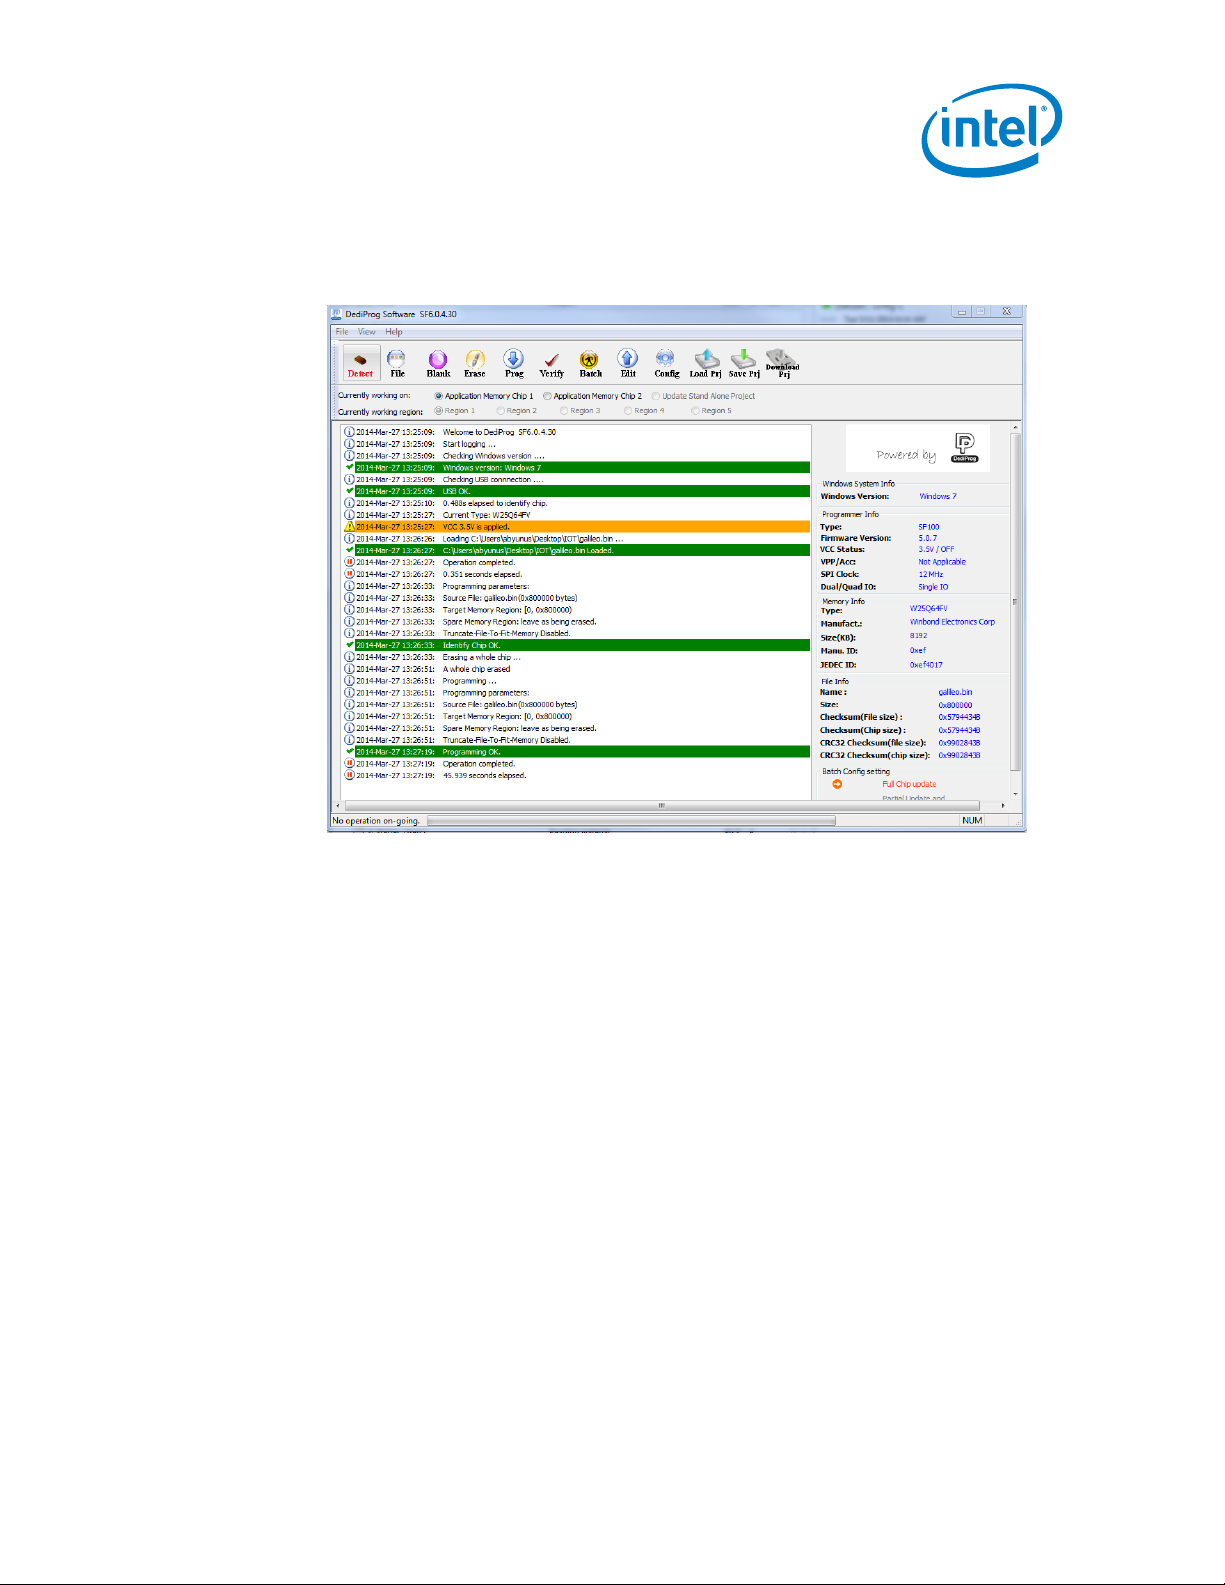Click the NUM status bar indicator
Image resolution: width=1225 pixels, height=1585 pixels.
click(972, 821)
